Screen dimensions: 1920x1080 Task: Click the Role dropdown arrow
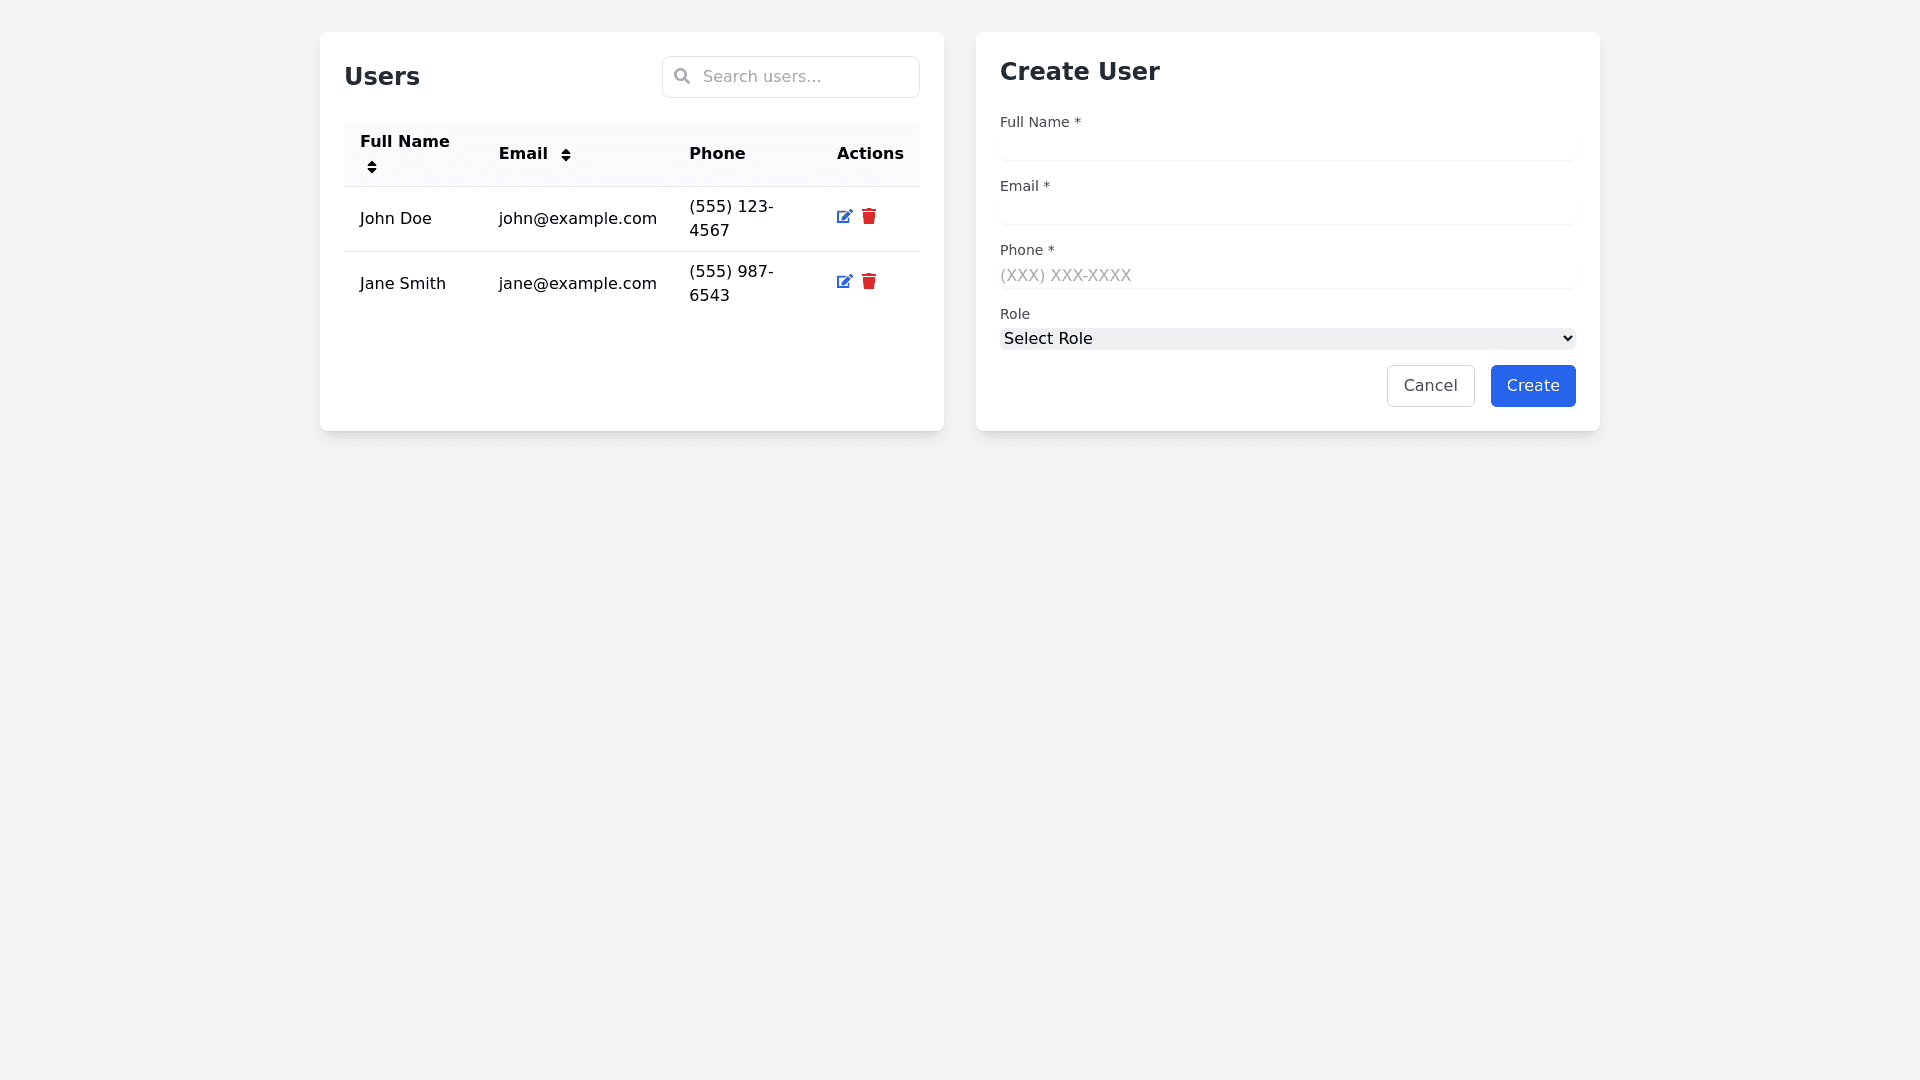coord(1567,339)
